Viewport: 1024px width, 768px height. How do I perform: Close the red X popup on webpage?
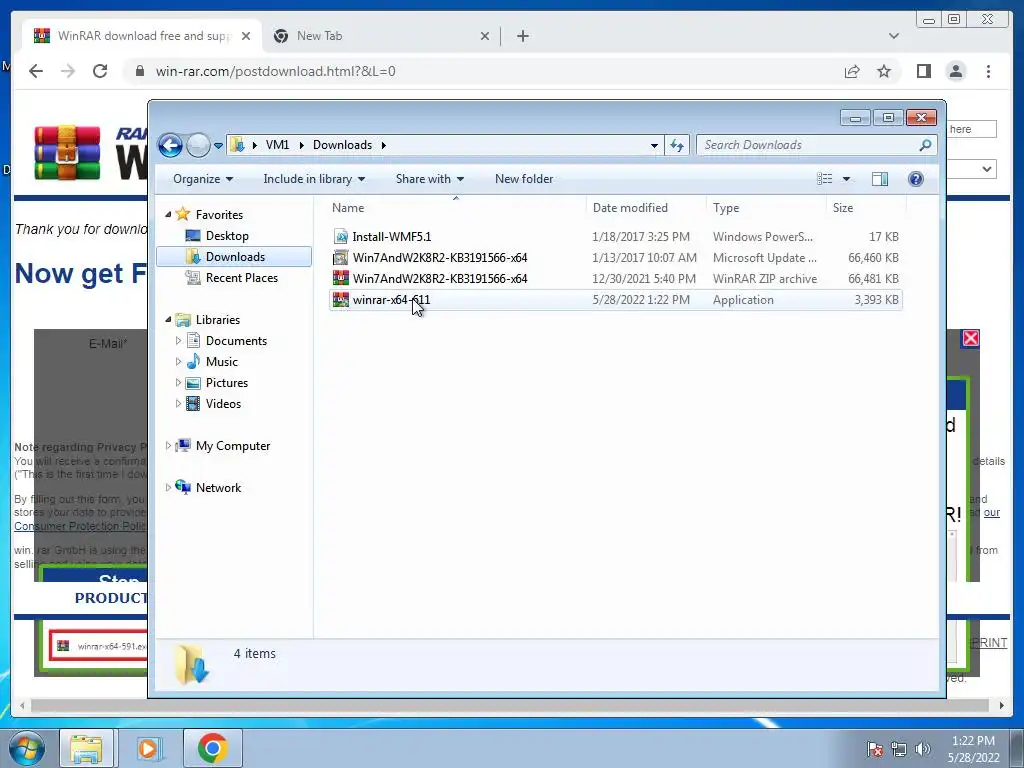coord(970,338)
